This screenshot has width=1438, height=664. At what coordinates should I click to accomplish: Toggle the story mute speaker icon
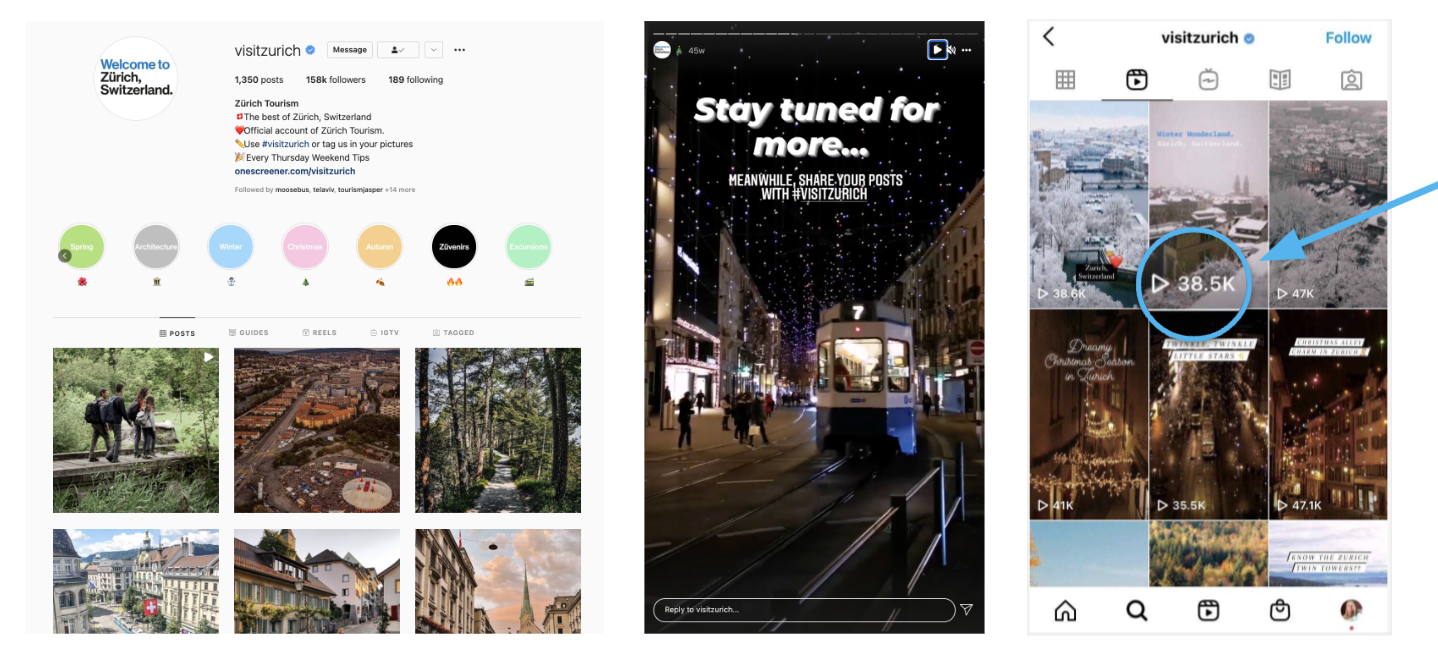(952, 50)
